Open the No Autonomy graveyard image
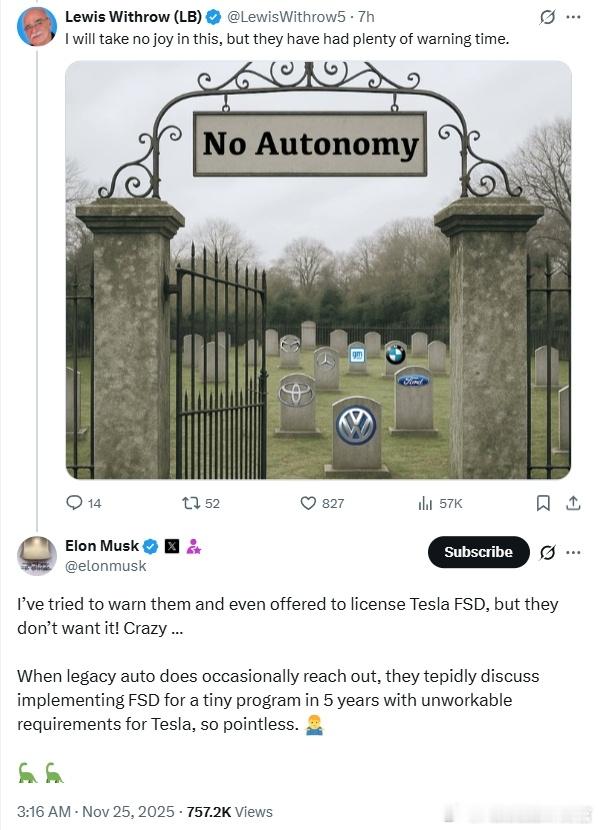The width and height of the screenshot is (599, 830). [x=318, y=270]
